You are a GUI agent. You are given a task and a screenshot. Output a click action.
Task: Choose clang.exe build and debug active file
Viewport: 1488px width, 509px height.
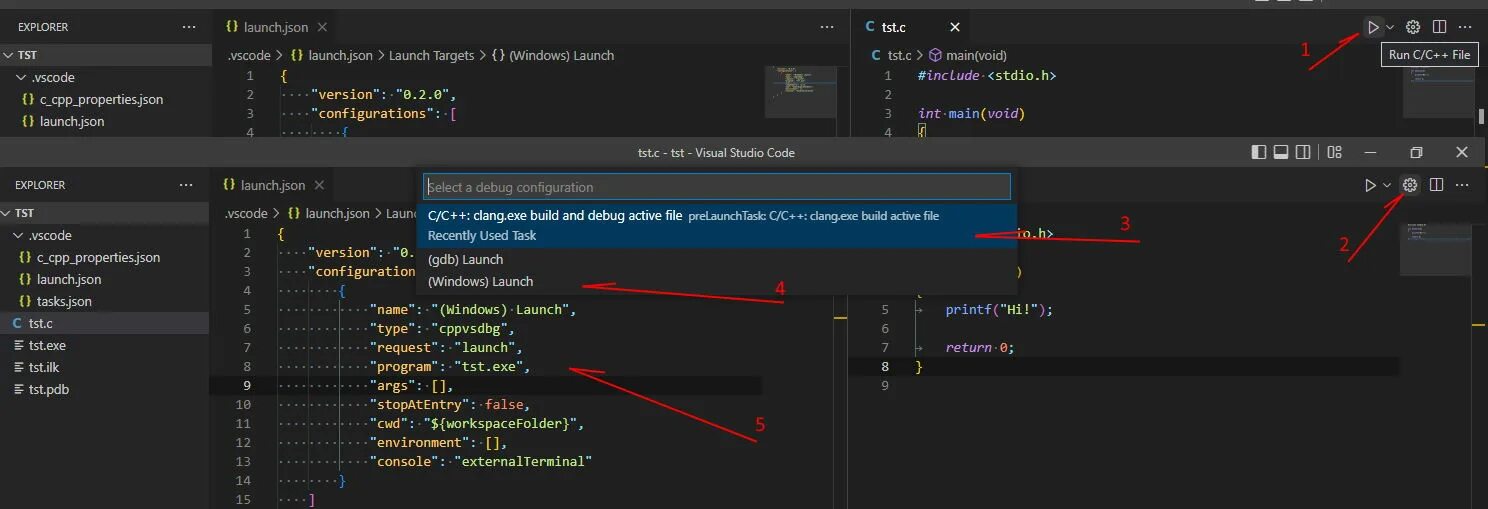point(716,225)
